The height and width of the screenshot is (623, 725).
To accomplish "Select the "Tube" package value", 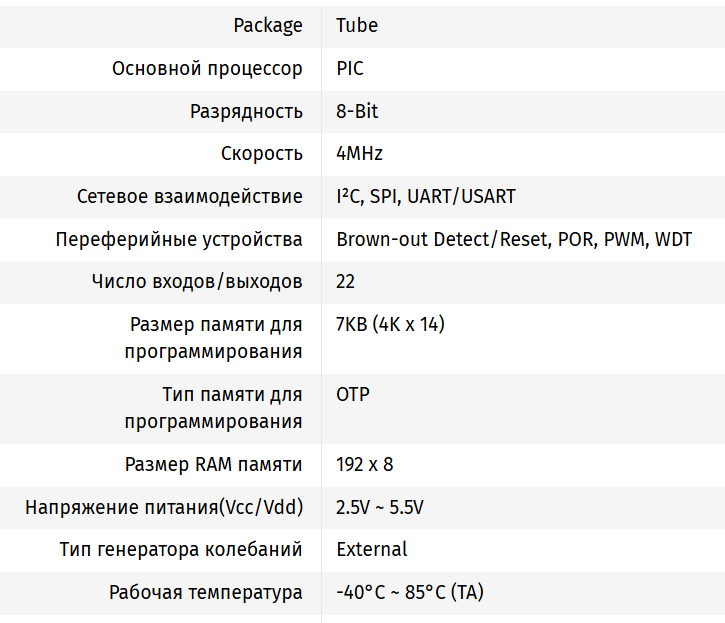I will [357, 26].
